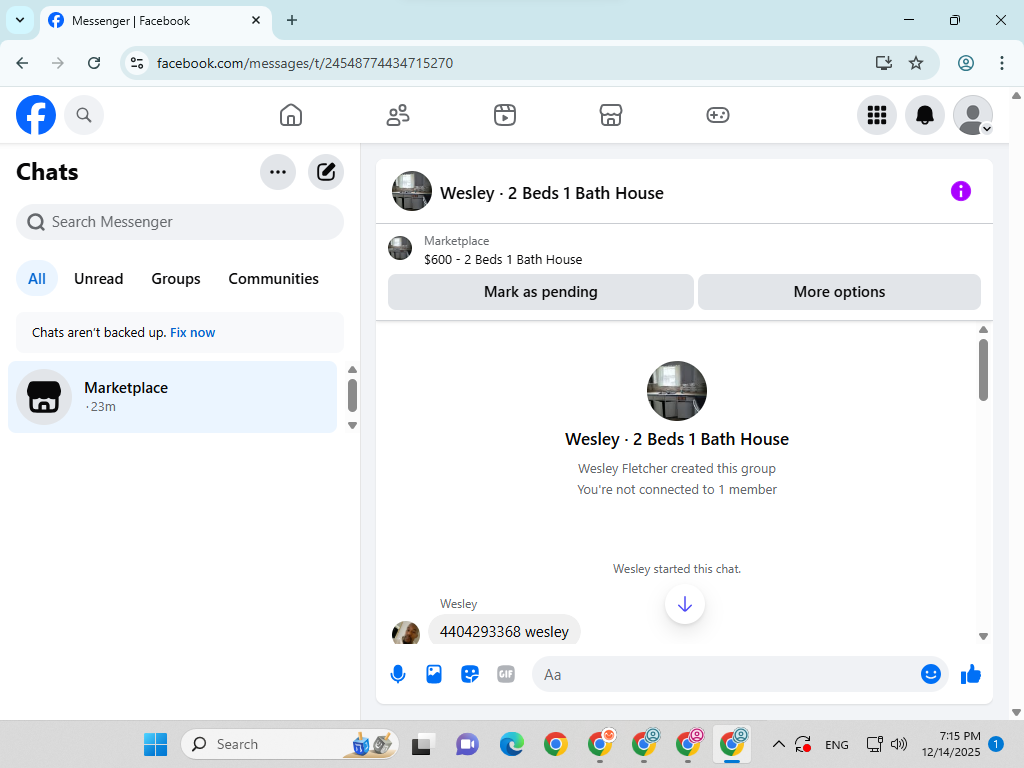1024x768 pixels.
Task: Open Microsoft Edge from taskbar
Action: (511, 744)
